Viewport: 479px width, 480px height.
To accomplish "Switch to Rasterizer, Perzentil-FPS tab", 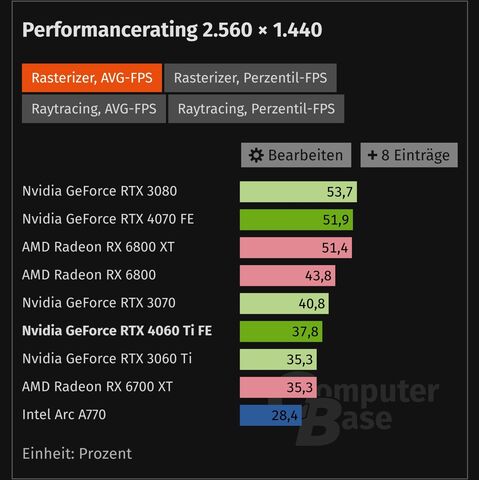I will pos(250,78).
